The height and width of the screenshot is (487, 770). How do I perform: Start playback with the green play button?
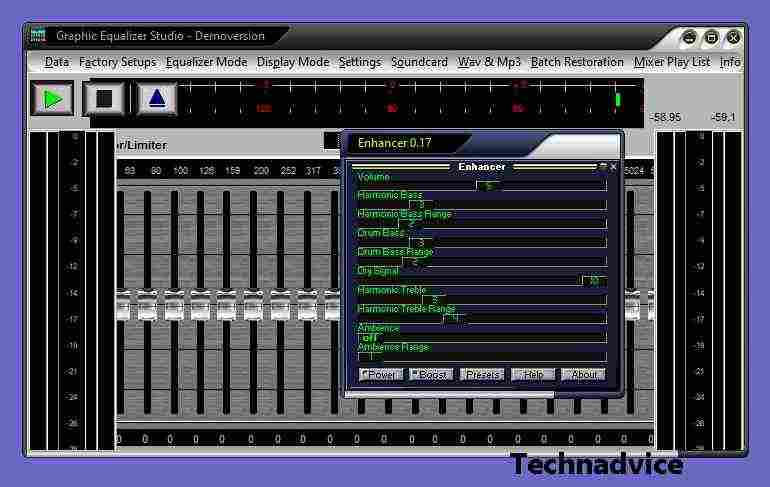pos(53,99)
